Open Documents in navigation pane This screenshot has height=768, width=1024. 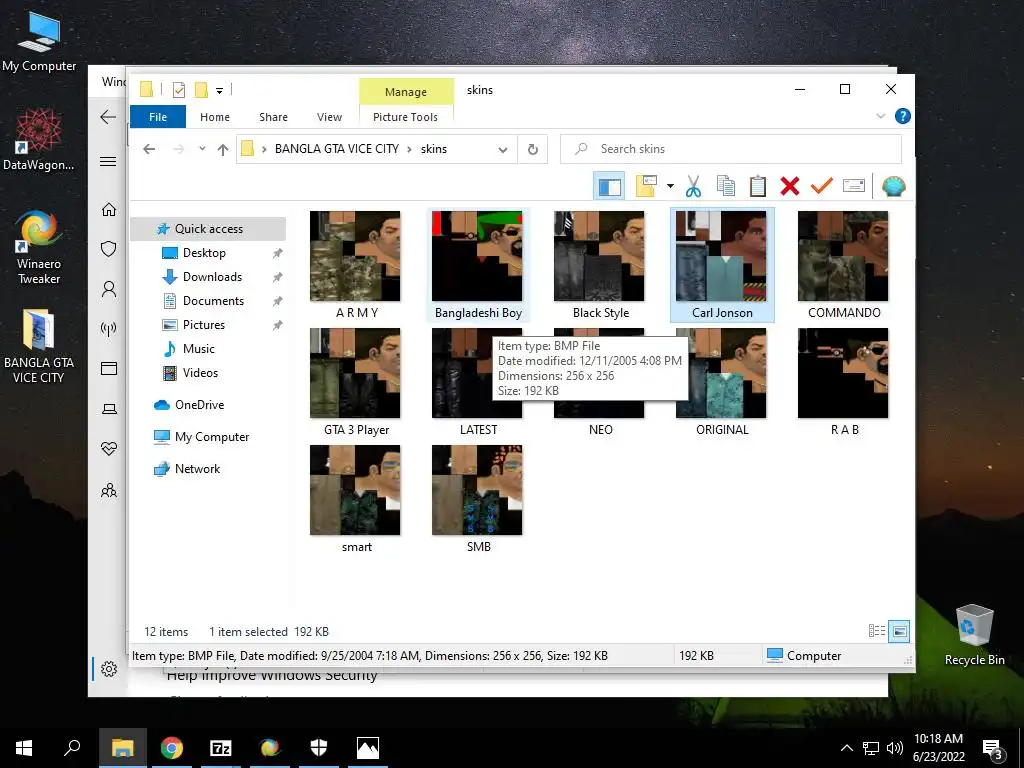point(213,301)
